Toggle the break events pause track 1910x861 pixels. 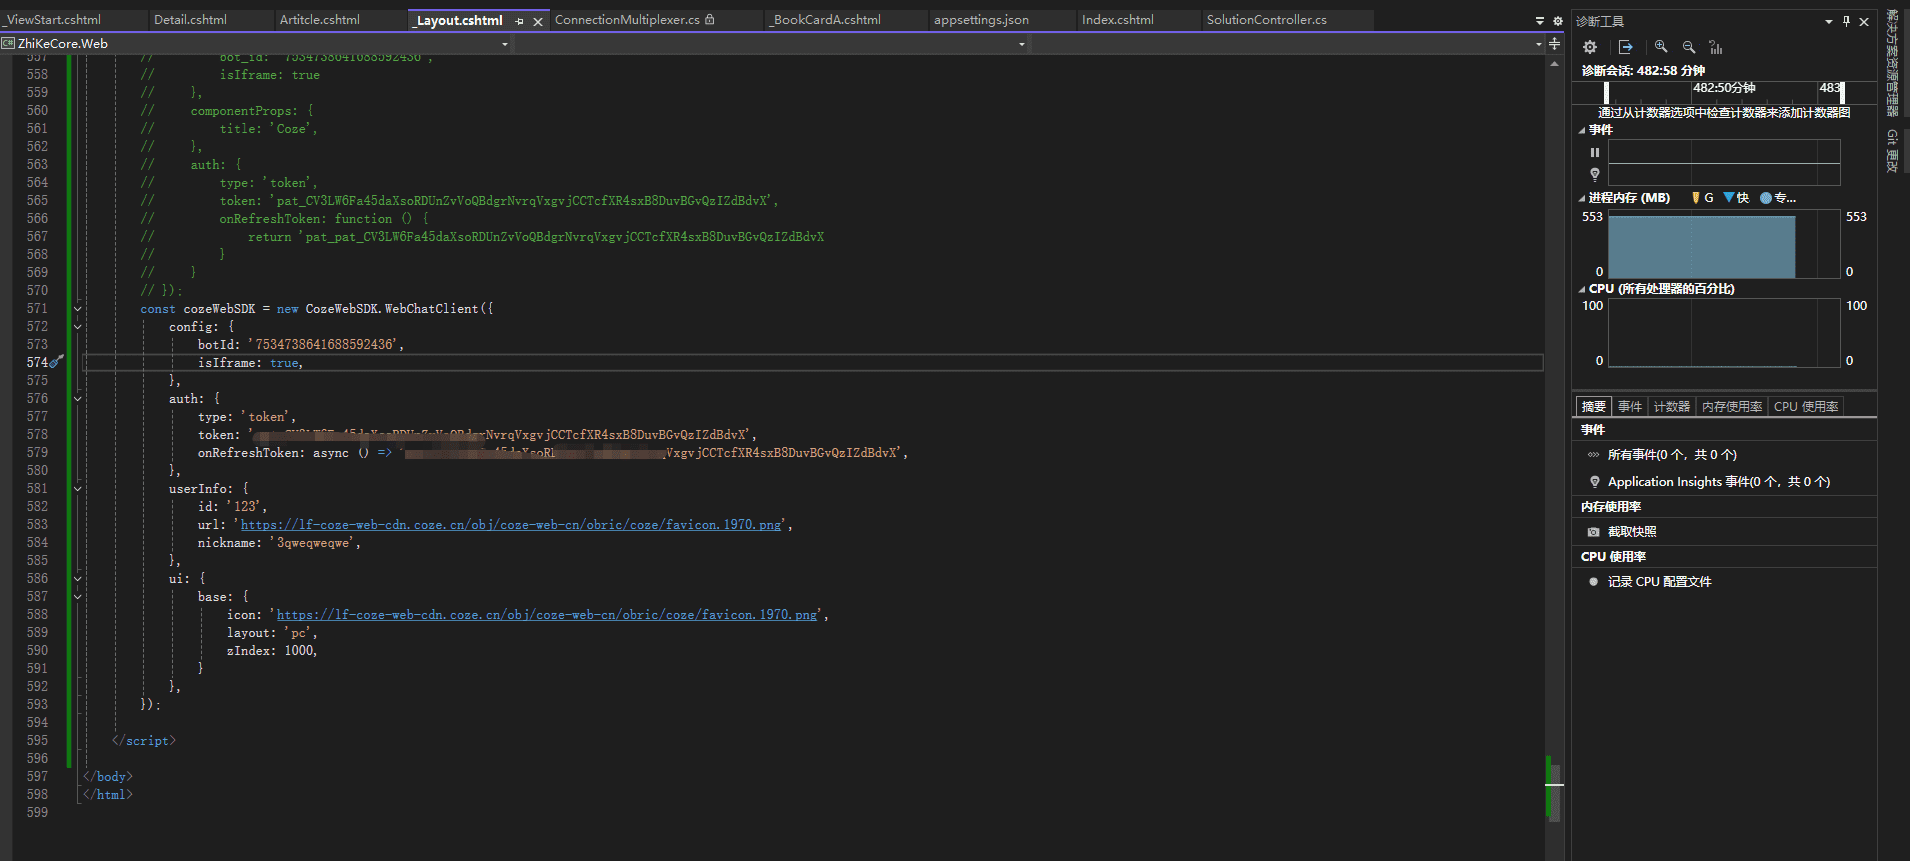pyautogui.click(x=1595, y=153)
